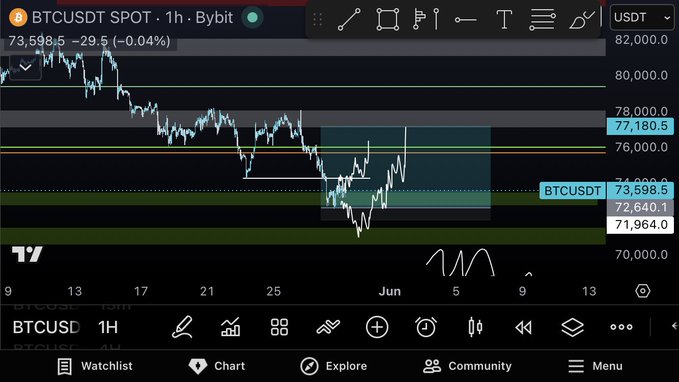Viewport: 679px width, 382px height.
Task: Click the 71,964.0 price label
Action: point(640,225)
